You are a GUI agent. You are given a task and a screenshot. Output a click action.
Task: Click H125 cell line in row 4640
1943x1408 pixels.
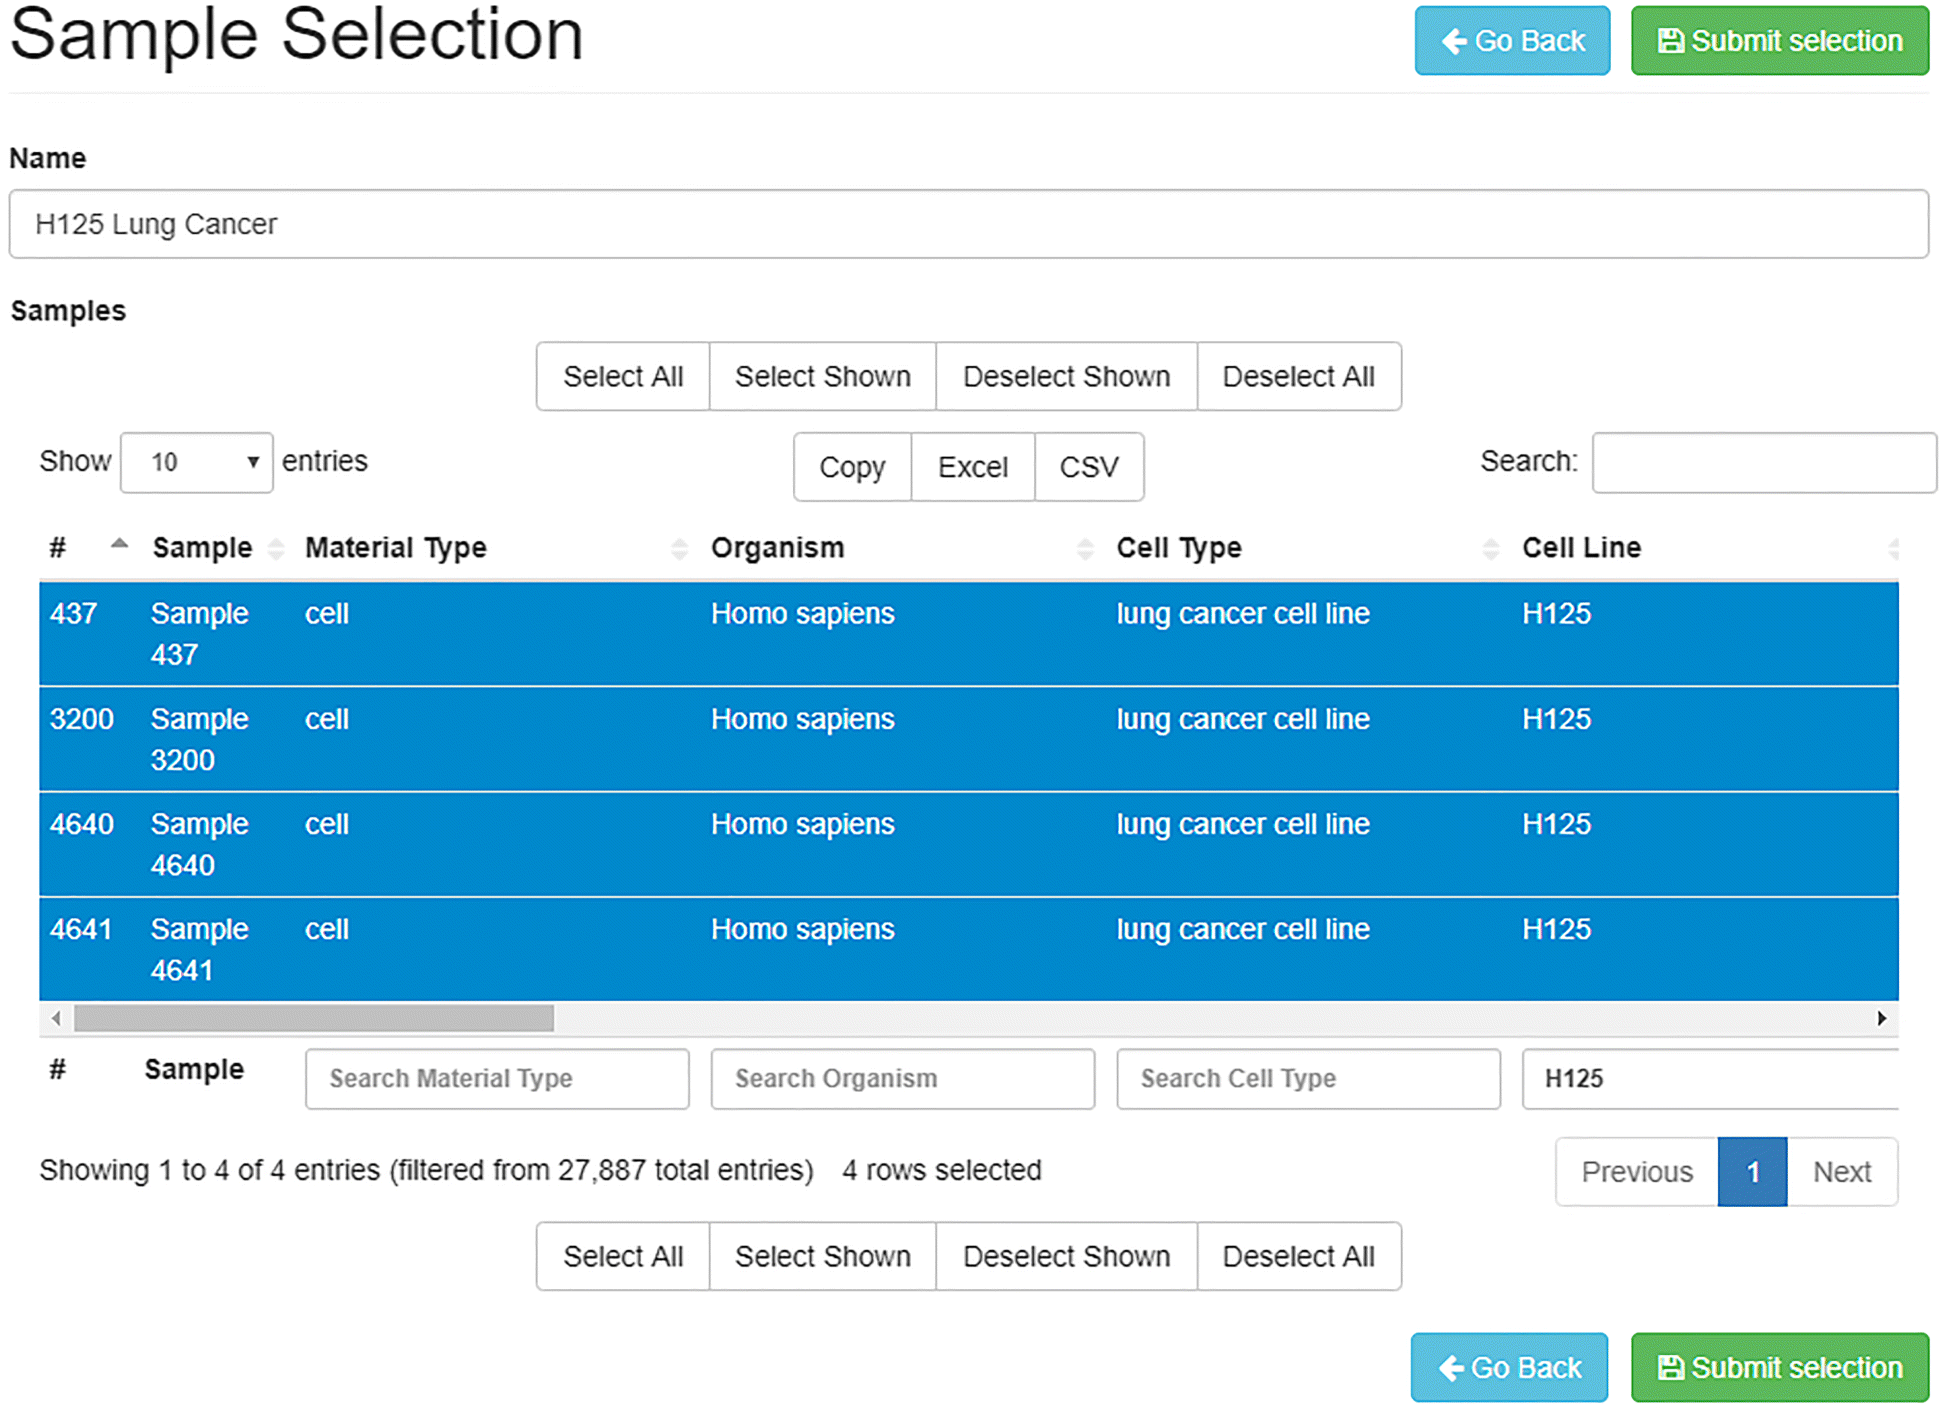coord(1556,824)
